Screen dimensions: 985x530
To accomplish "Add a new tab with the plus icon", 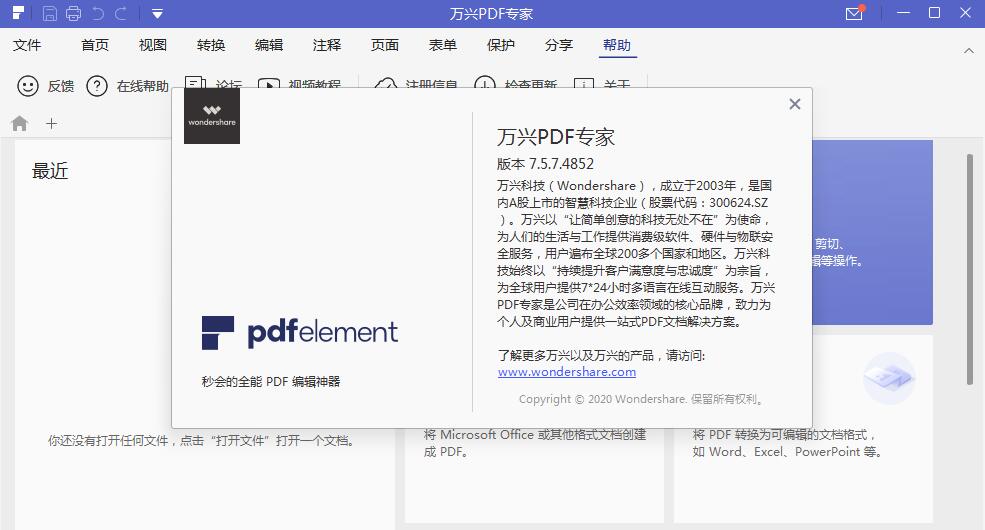I will tap(52, 124).
